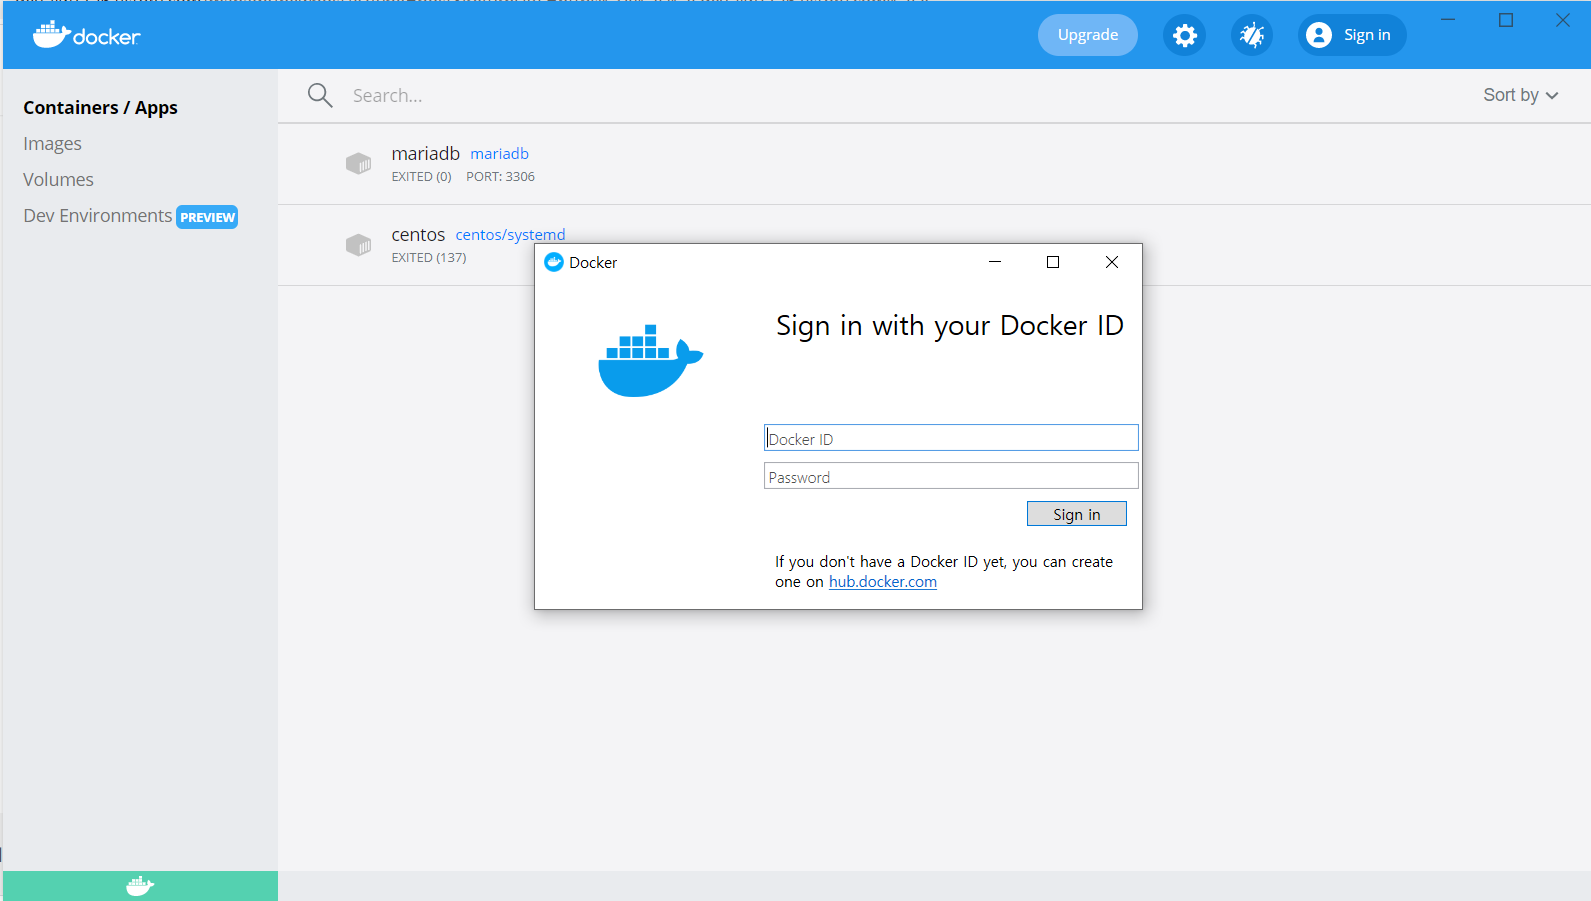
Task: Close the Docker sign-in dialog
Action: pos(1112,262)
